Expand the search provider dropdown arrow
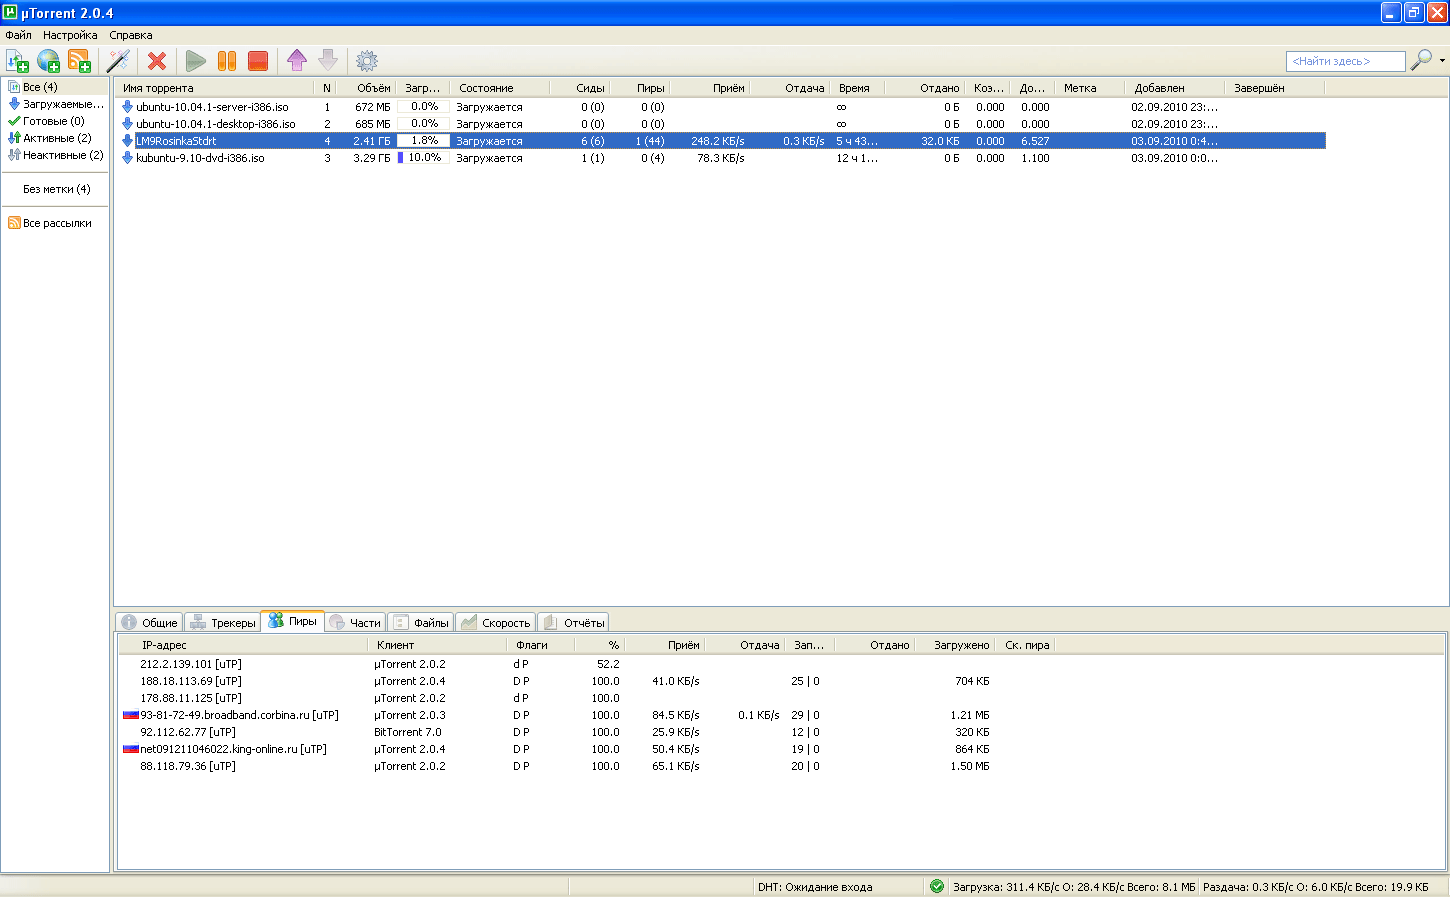Image resolution: width=1450 pixels, height=897 pixels. 1442,61
